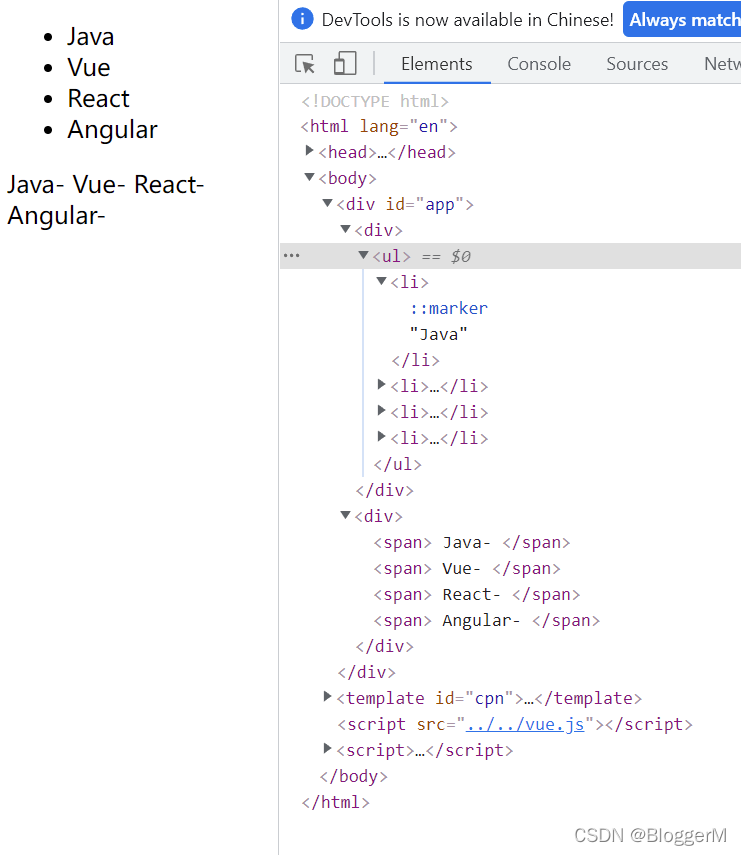This screenshot has height=855, width=741.
Task: Click the Always match button
Action: 683,20
